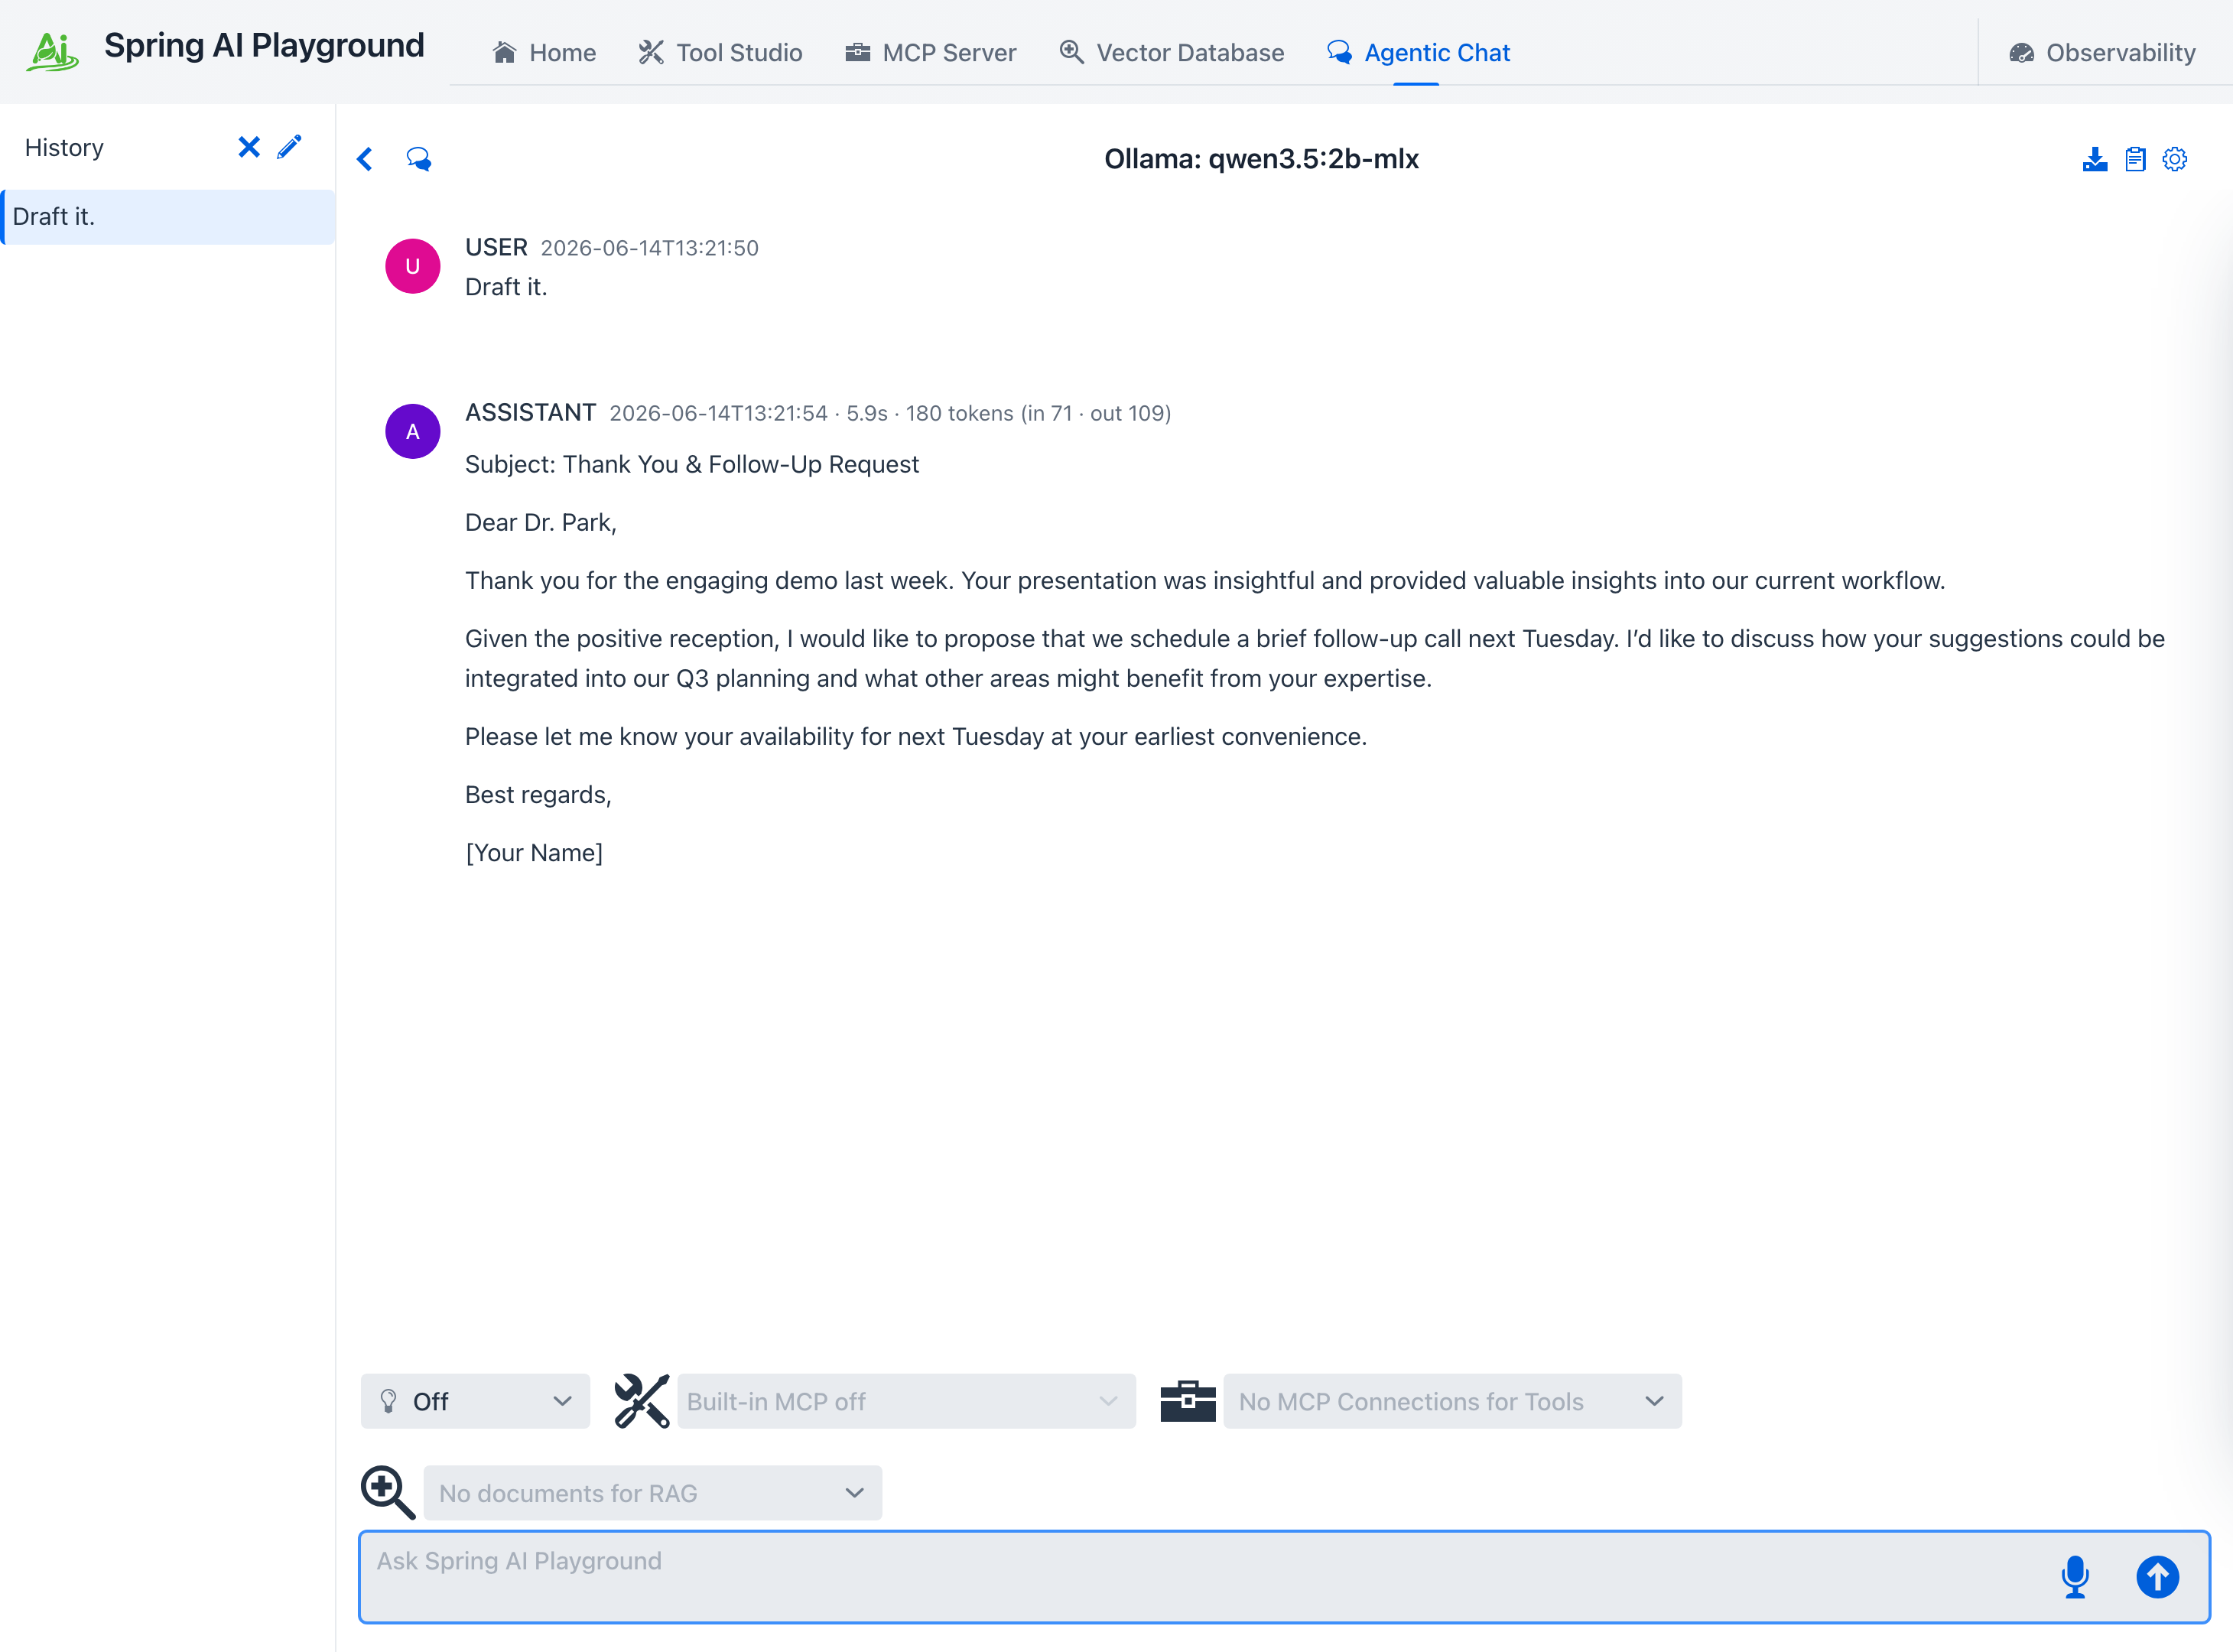Click the pencil edit history icon
This screenshot has height=1652, width=2233.
point(289,148)
